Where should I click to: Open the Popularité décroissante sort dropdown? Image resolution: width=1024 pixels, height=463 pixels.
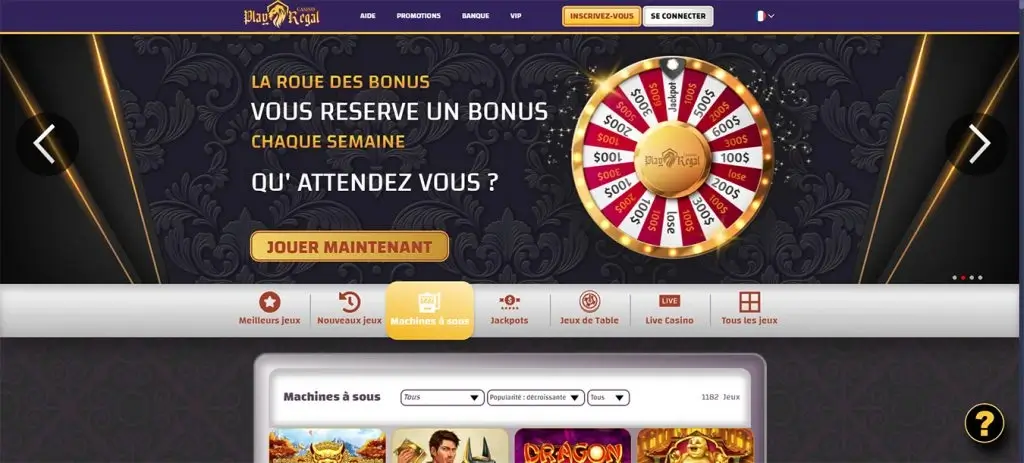[x=536, y=397]
